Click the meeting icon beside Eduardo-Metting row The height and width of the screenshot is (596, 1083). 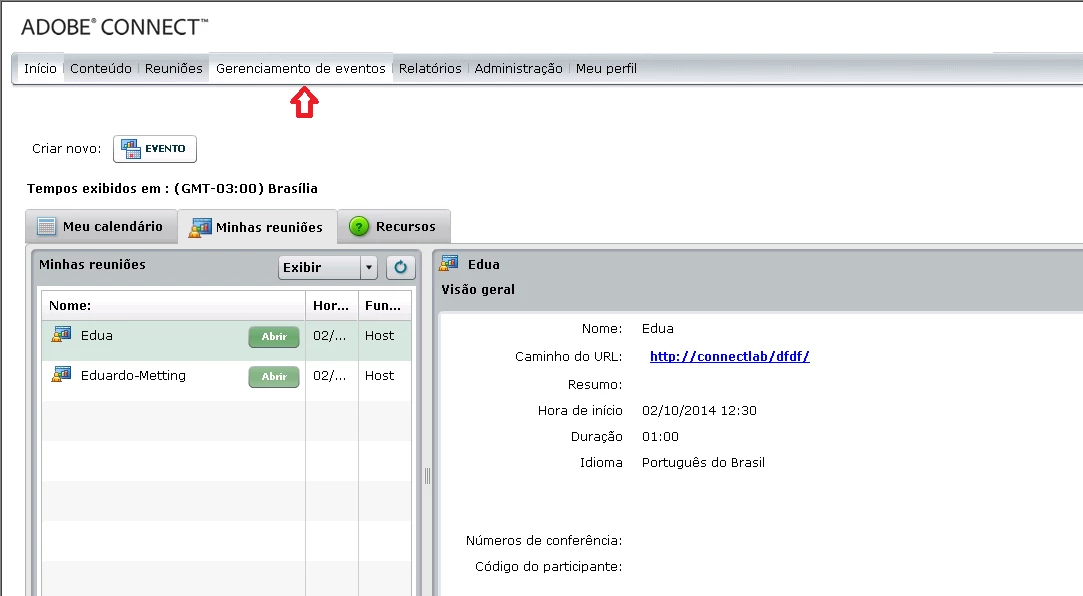[x=61, y=375]
